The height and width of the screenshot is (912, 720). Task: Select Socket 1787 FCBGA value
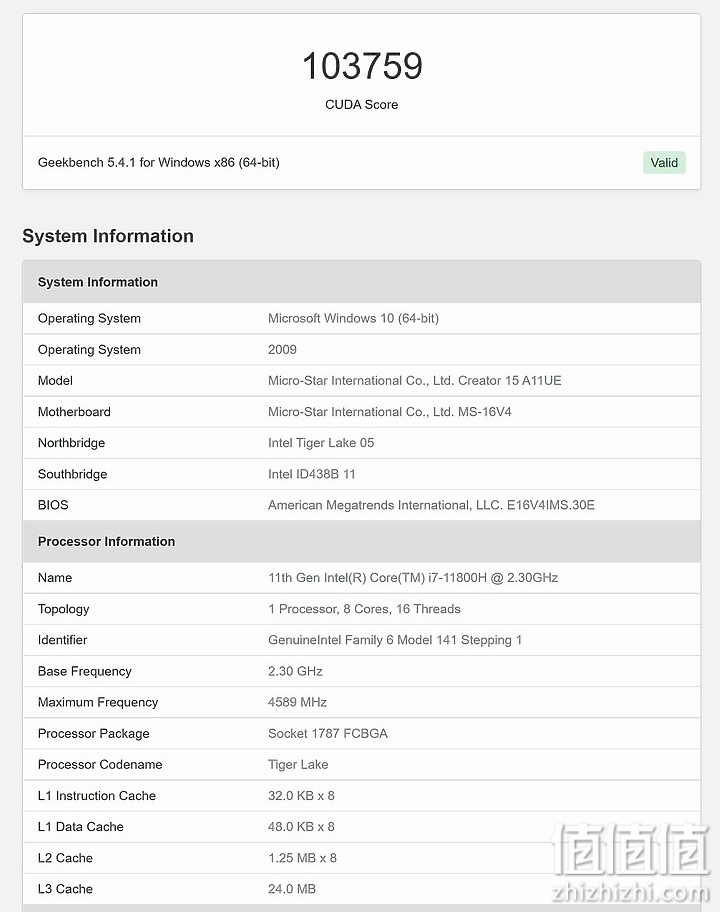click(x=328, y=733)
